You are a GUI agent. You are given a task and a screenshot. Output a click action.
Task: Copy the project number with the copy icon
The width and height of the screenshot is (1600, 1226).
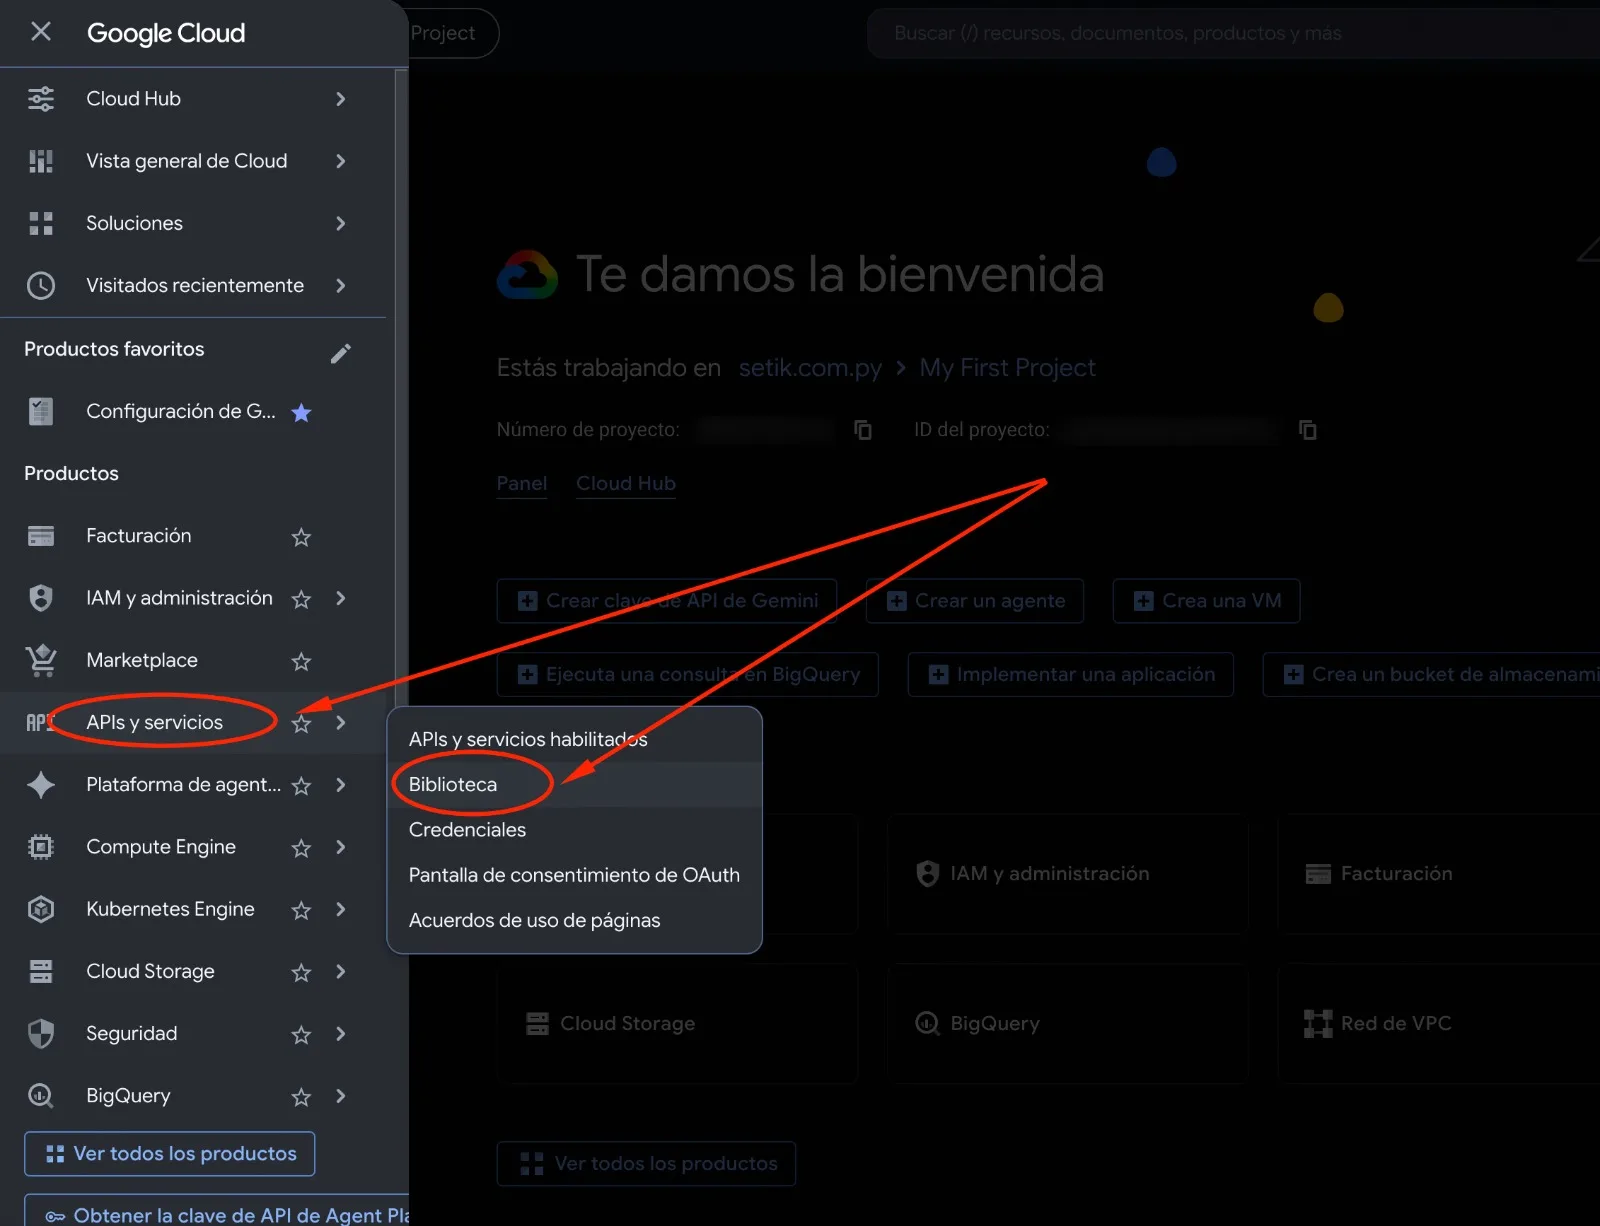point(863,430)
